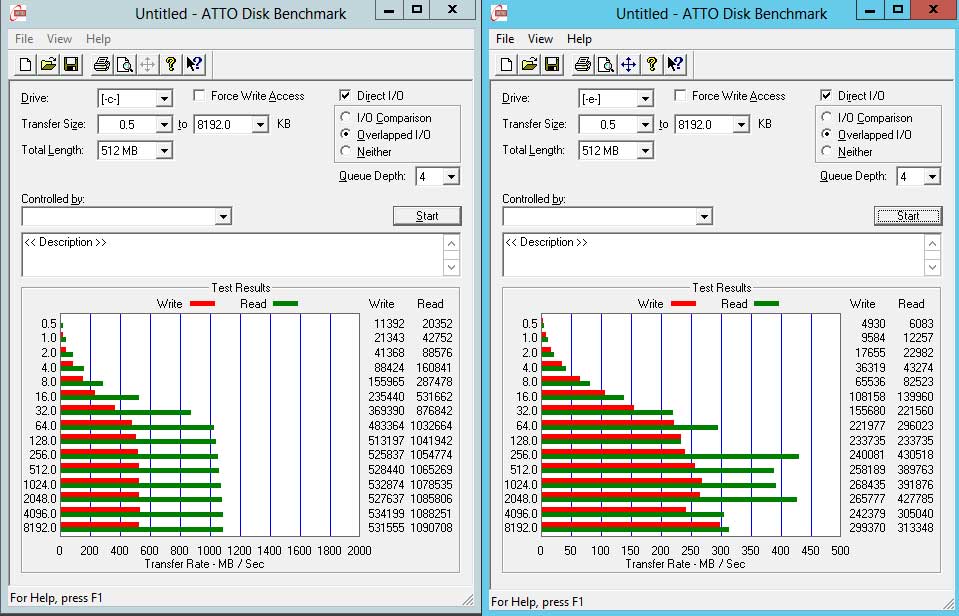Click New file icon in right window toolbar
Viewport: 959px width, 616px height.
tap(506, 64)
